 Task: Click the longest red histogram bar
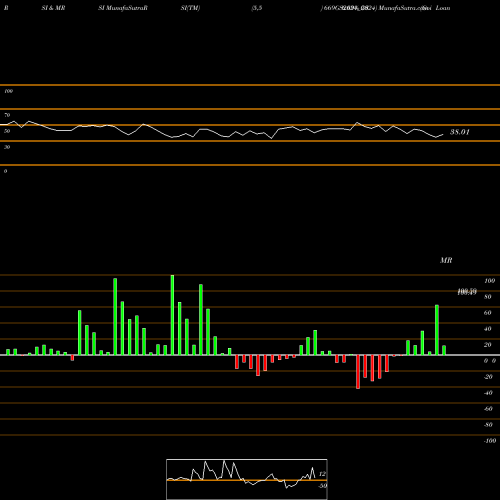tap(358, 372)
